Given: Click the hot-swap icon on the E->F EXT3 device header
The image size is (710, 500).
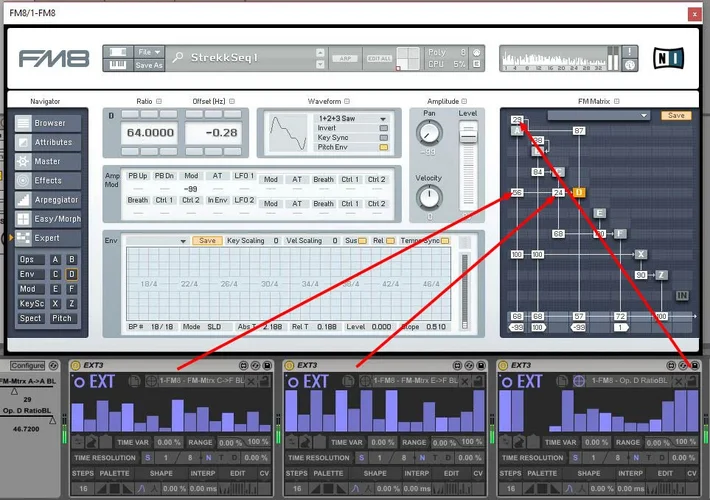Looking at the screenshot, I should (x=469, y=365).
